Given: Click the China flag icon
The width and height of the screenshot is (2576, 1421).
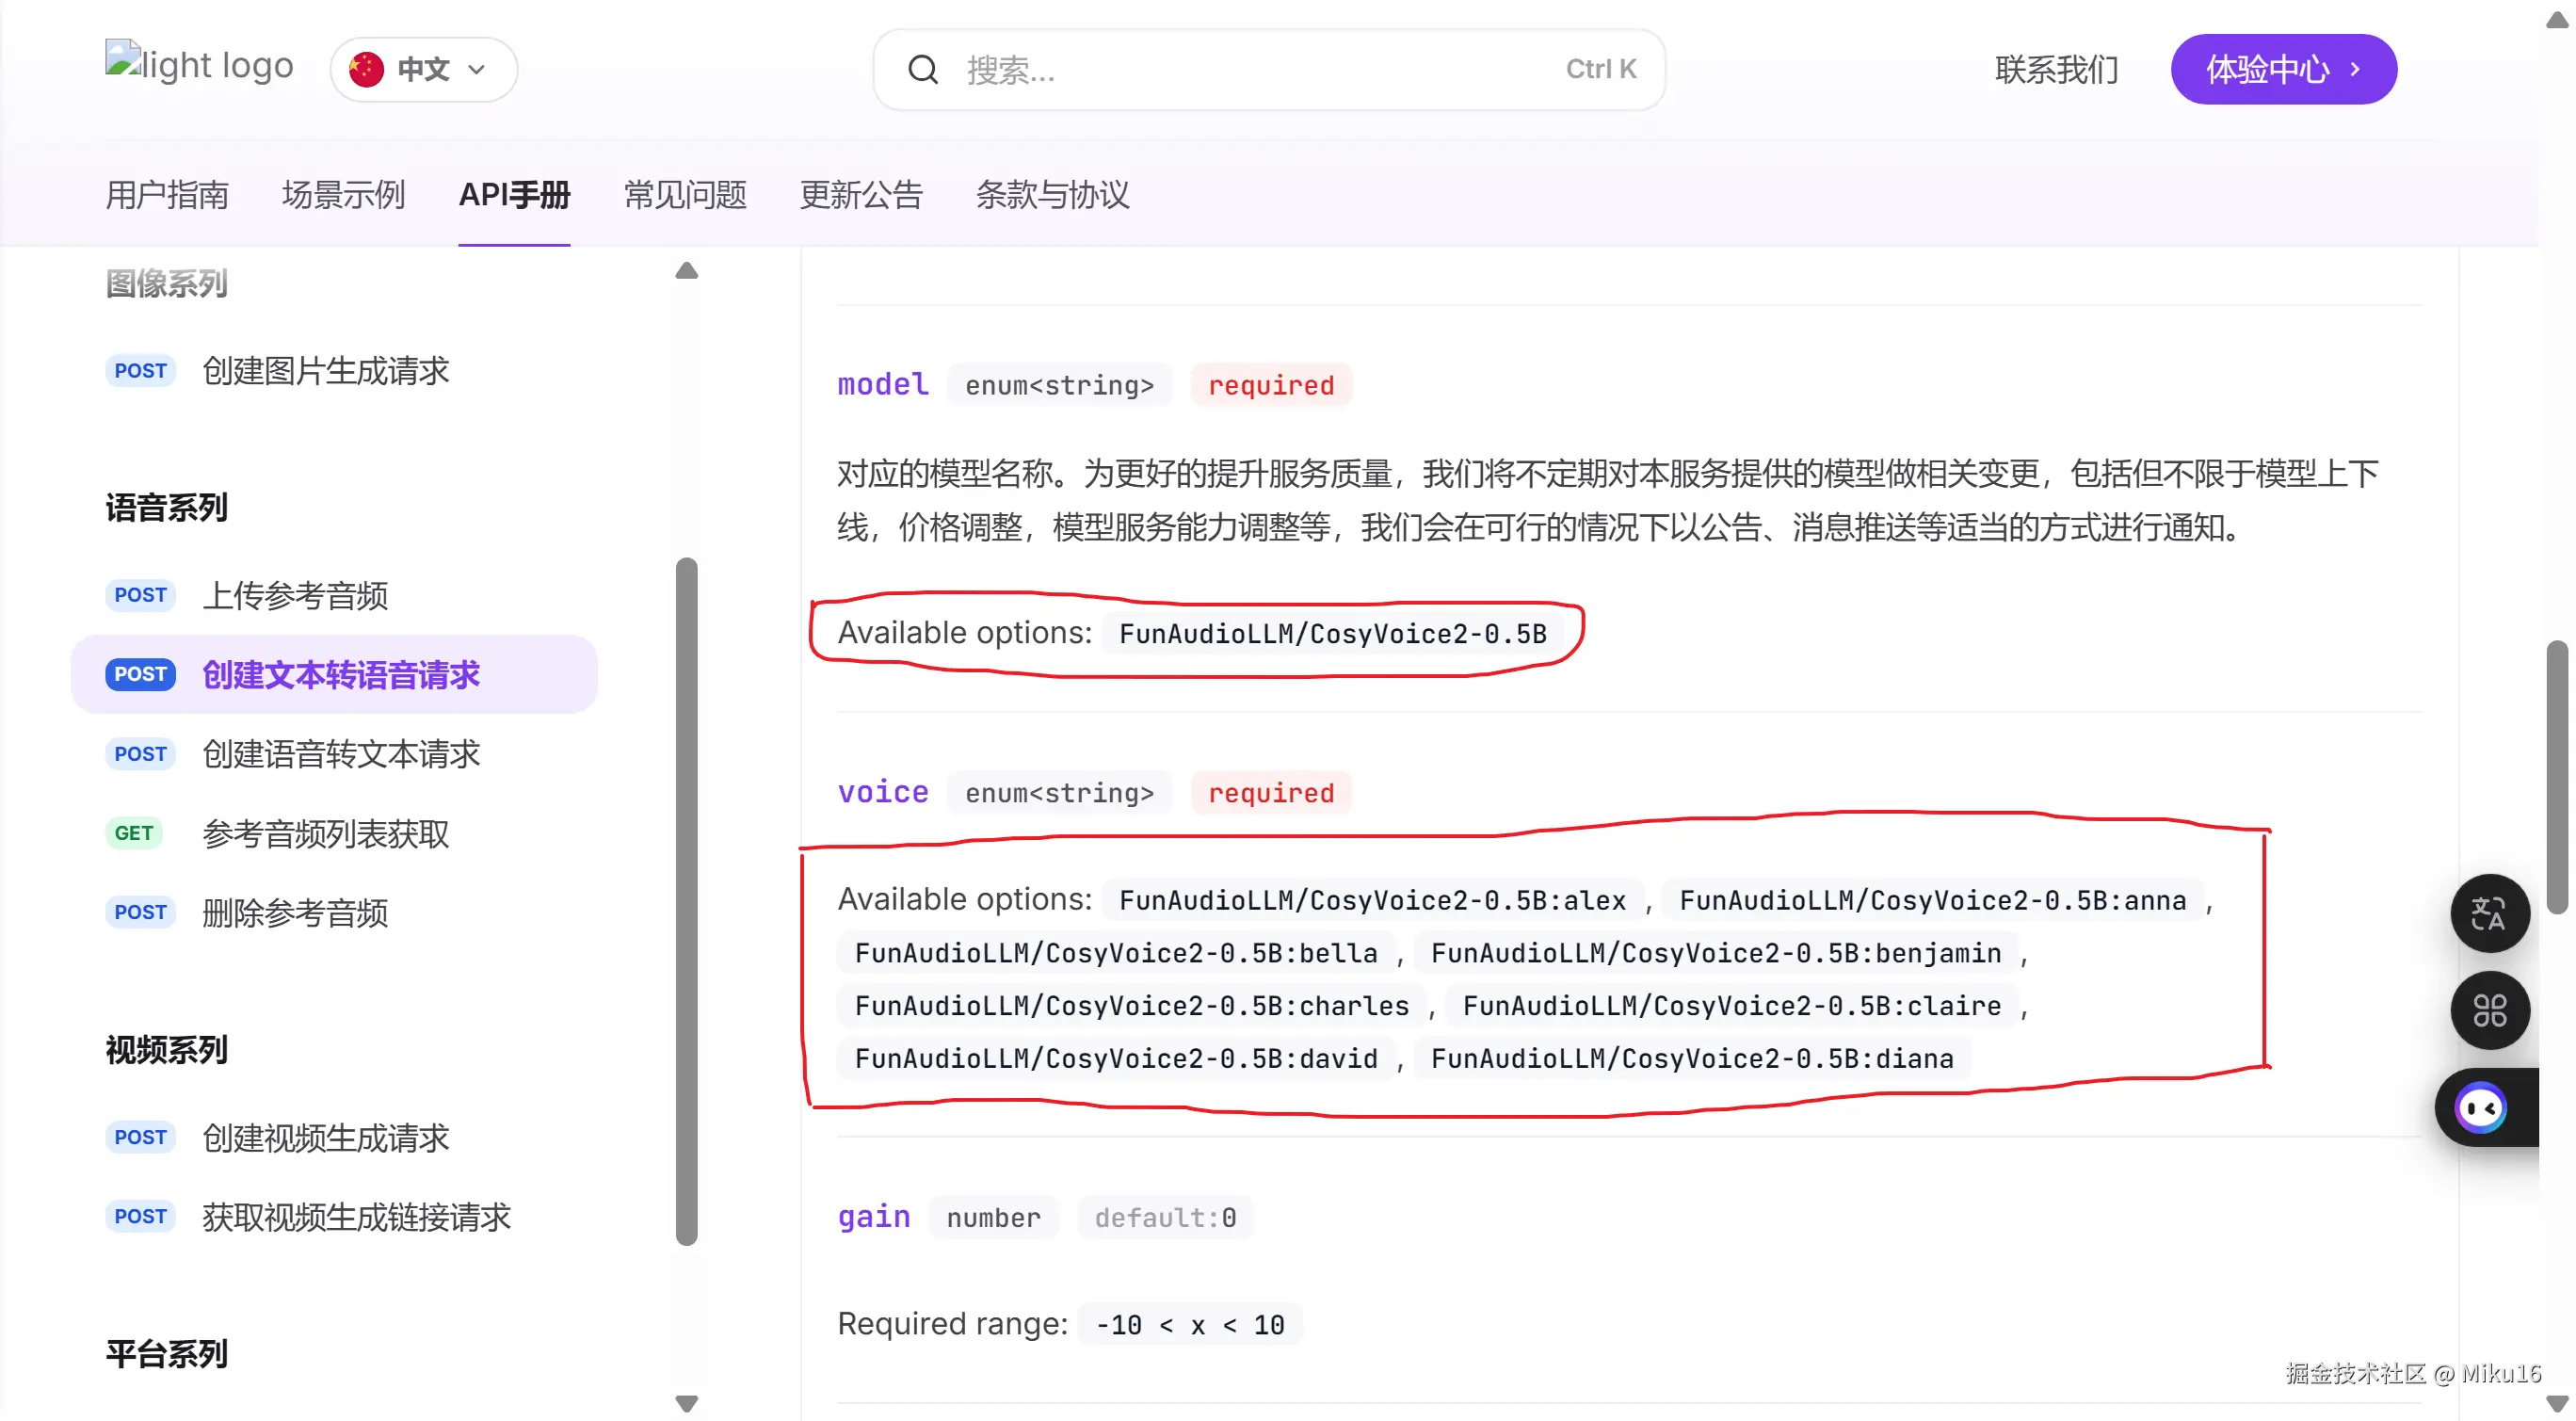Looking at the screenshot, I should coord(366,69).
